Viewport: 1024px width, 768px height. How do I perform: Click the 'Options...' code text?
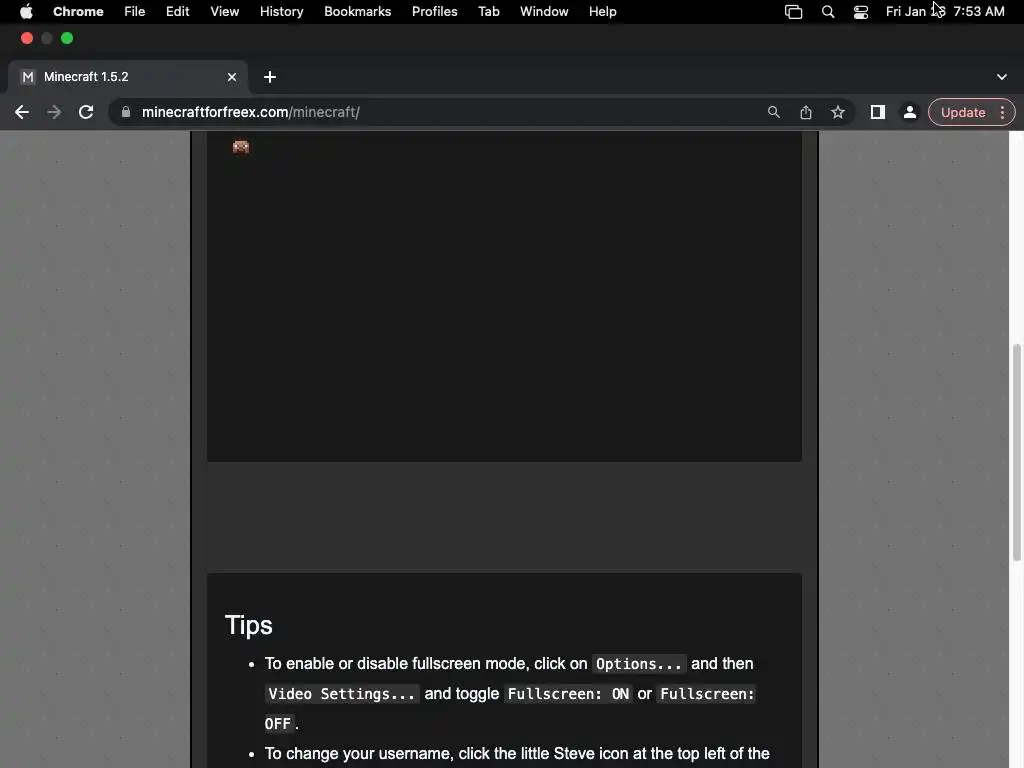tap(639, 664)
